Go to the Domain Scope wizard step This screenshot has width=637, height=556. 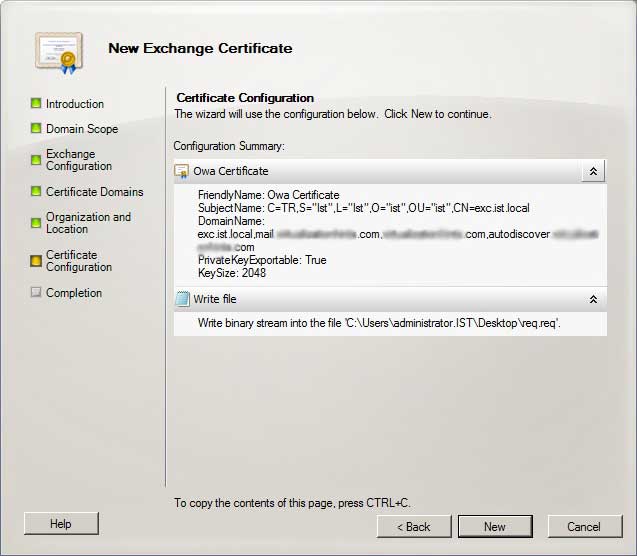pos(82,129)
